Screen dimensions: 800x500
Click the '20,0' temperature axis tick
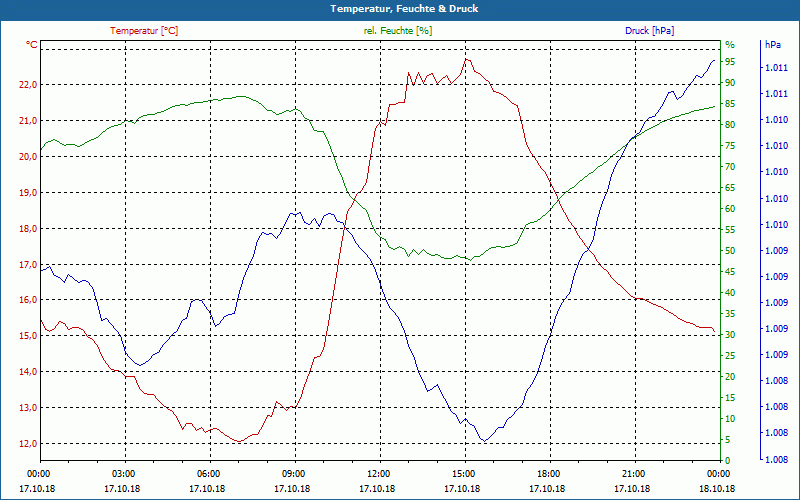28,157
